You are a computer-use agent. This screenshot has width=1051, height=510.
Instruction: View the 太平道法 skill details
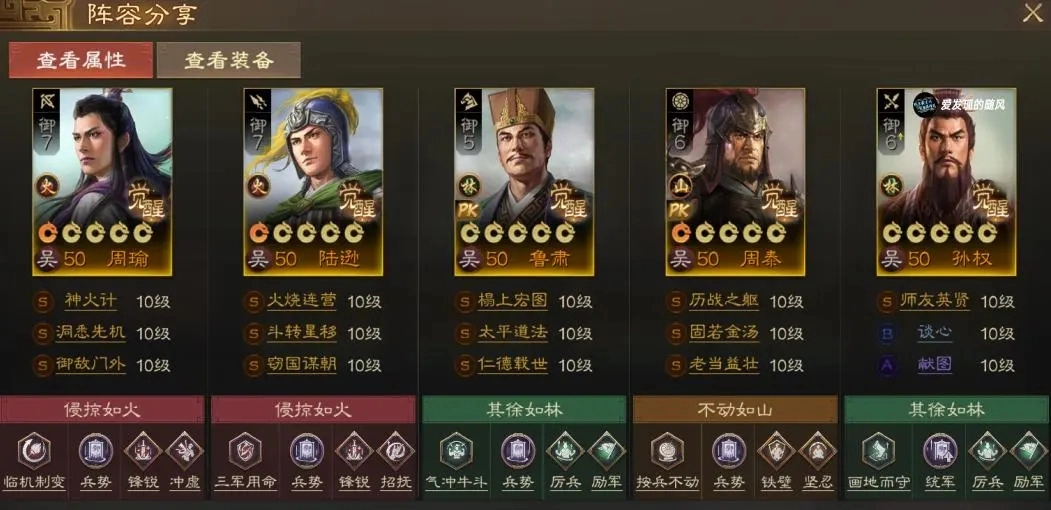coord(512,333)
